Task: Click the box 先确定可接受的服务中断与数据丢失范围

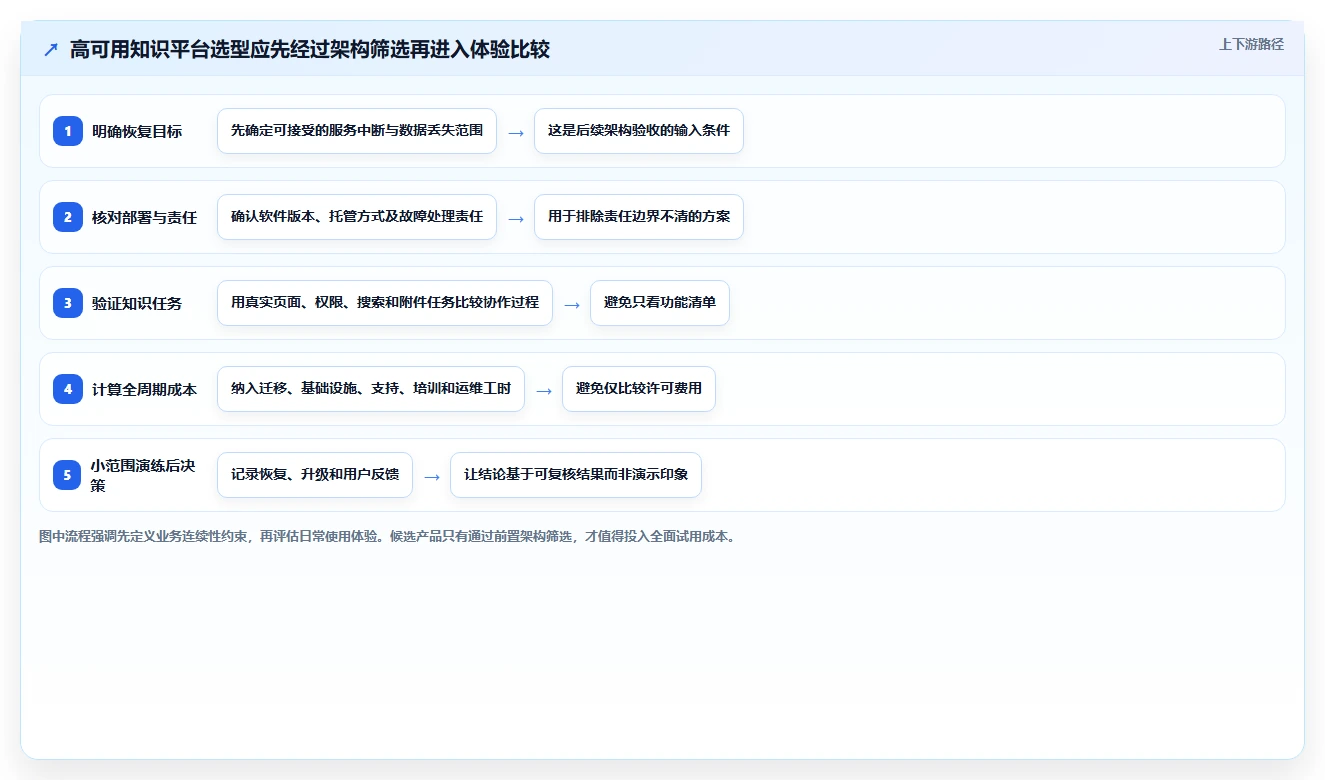Action: pyautogui.click(x=357, y=131)
